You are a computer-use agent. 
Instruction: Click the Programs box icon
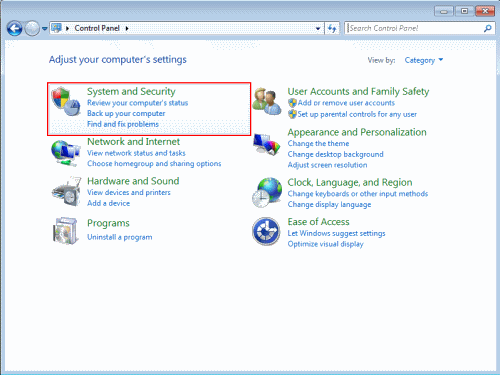point(66,231)
